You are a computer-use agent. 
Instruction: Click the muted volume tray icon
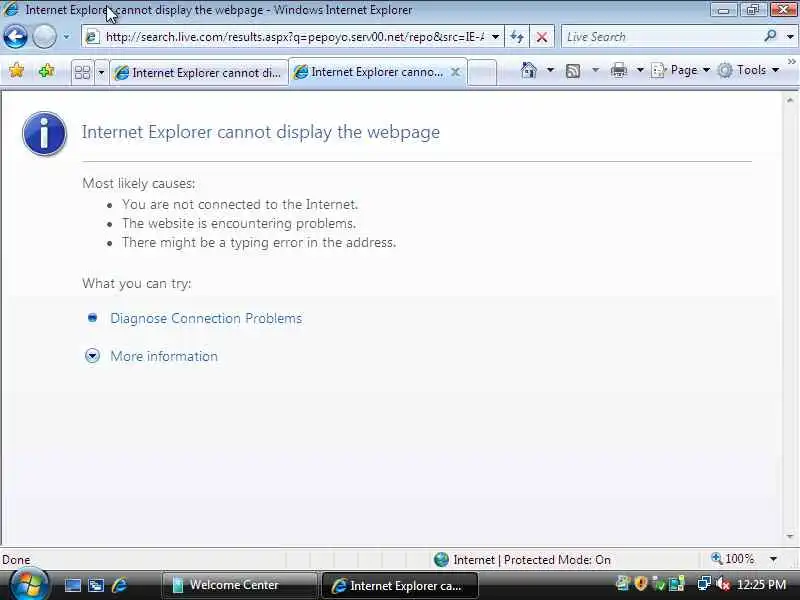coord(722,584)
